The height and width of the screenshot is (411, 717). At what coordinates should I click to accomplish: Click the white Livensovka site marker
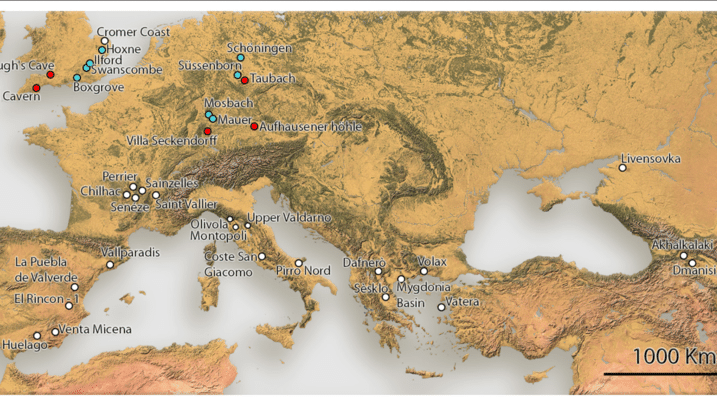(623, 169)
